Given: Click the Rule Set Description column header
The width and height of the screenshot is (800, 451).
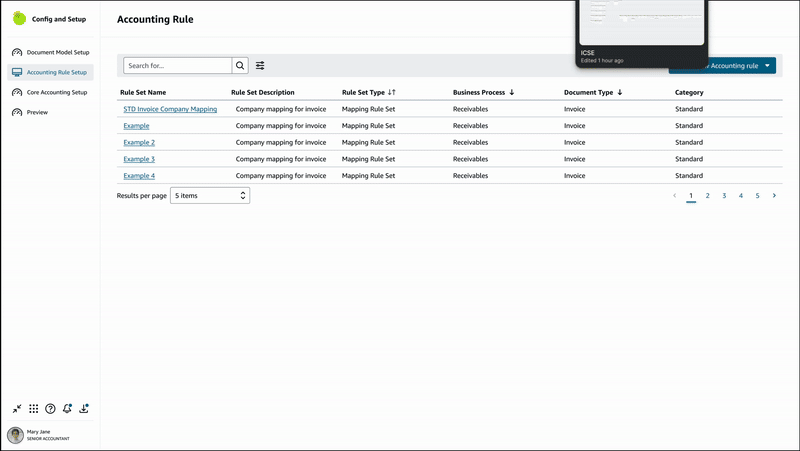Looking at the screenshot, I should (263, 92).
